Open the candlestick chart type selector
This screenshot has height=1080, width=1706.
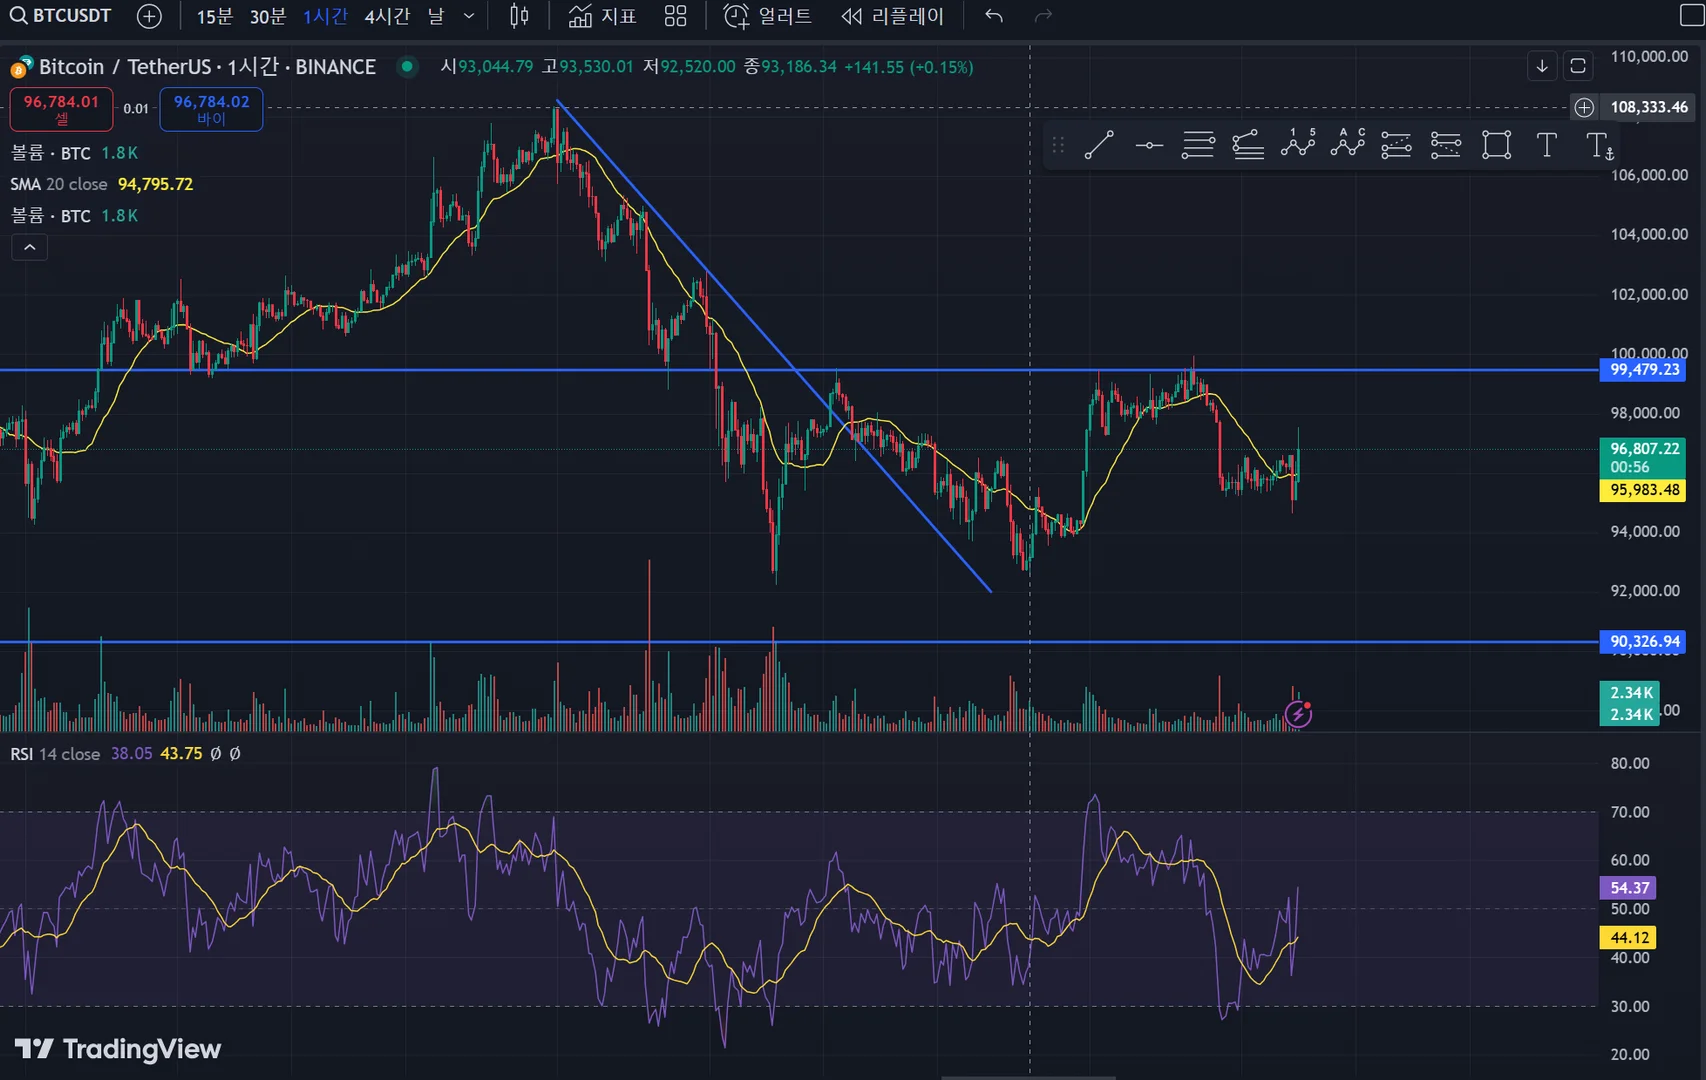[x=519, y=16]
